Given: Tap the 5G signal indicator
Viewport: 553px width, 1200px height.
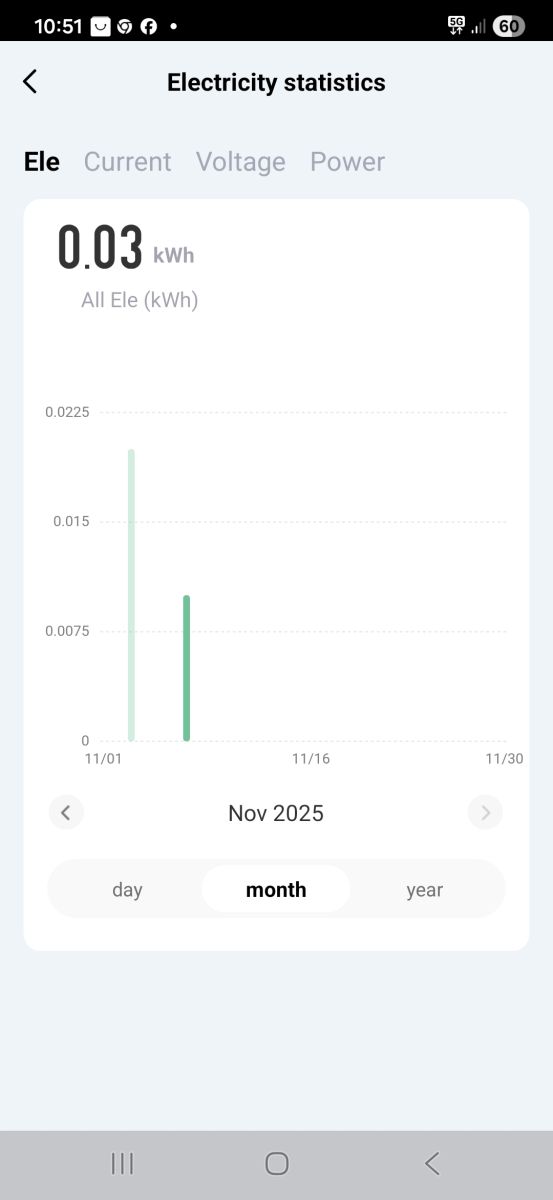Looking at the screenshot, I should point(457,26).
